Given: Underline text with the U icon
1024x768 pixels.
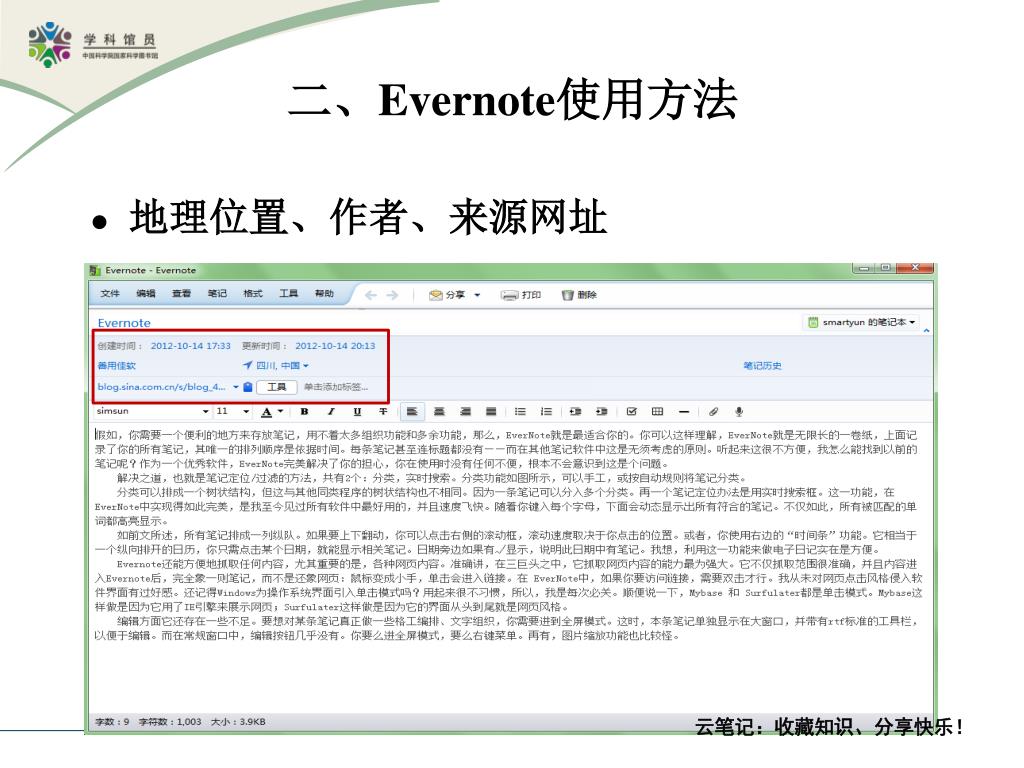Looking at the screenshot, I should [357, 411].
